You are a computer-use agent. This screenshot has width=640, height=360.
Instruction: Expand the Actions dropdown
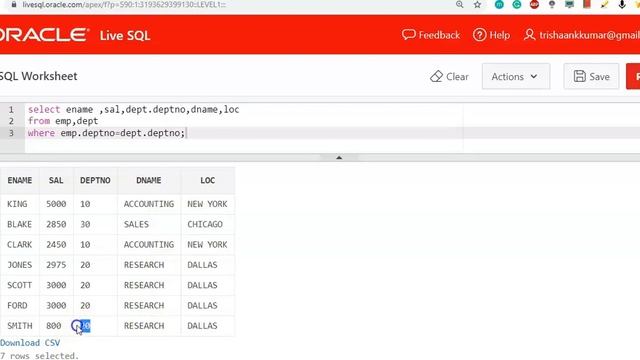tap(516, 76)
